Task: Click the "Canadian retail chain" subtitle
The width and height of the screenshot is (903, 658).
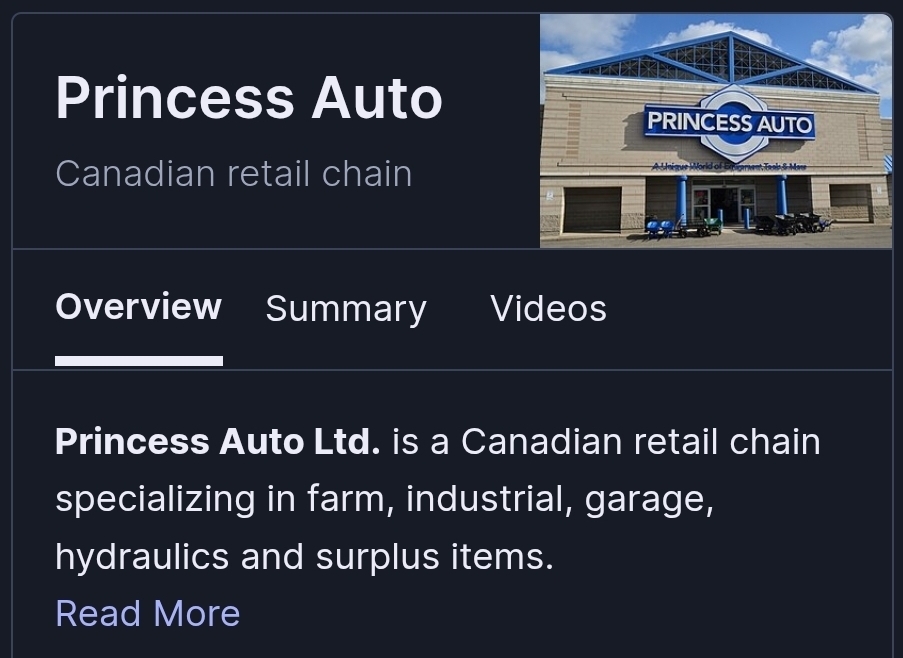Action: coord(234,174)
